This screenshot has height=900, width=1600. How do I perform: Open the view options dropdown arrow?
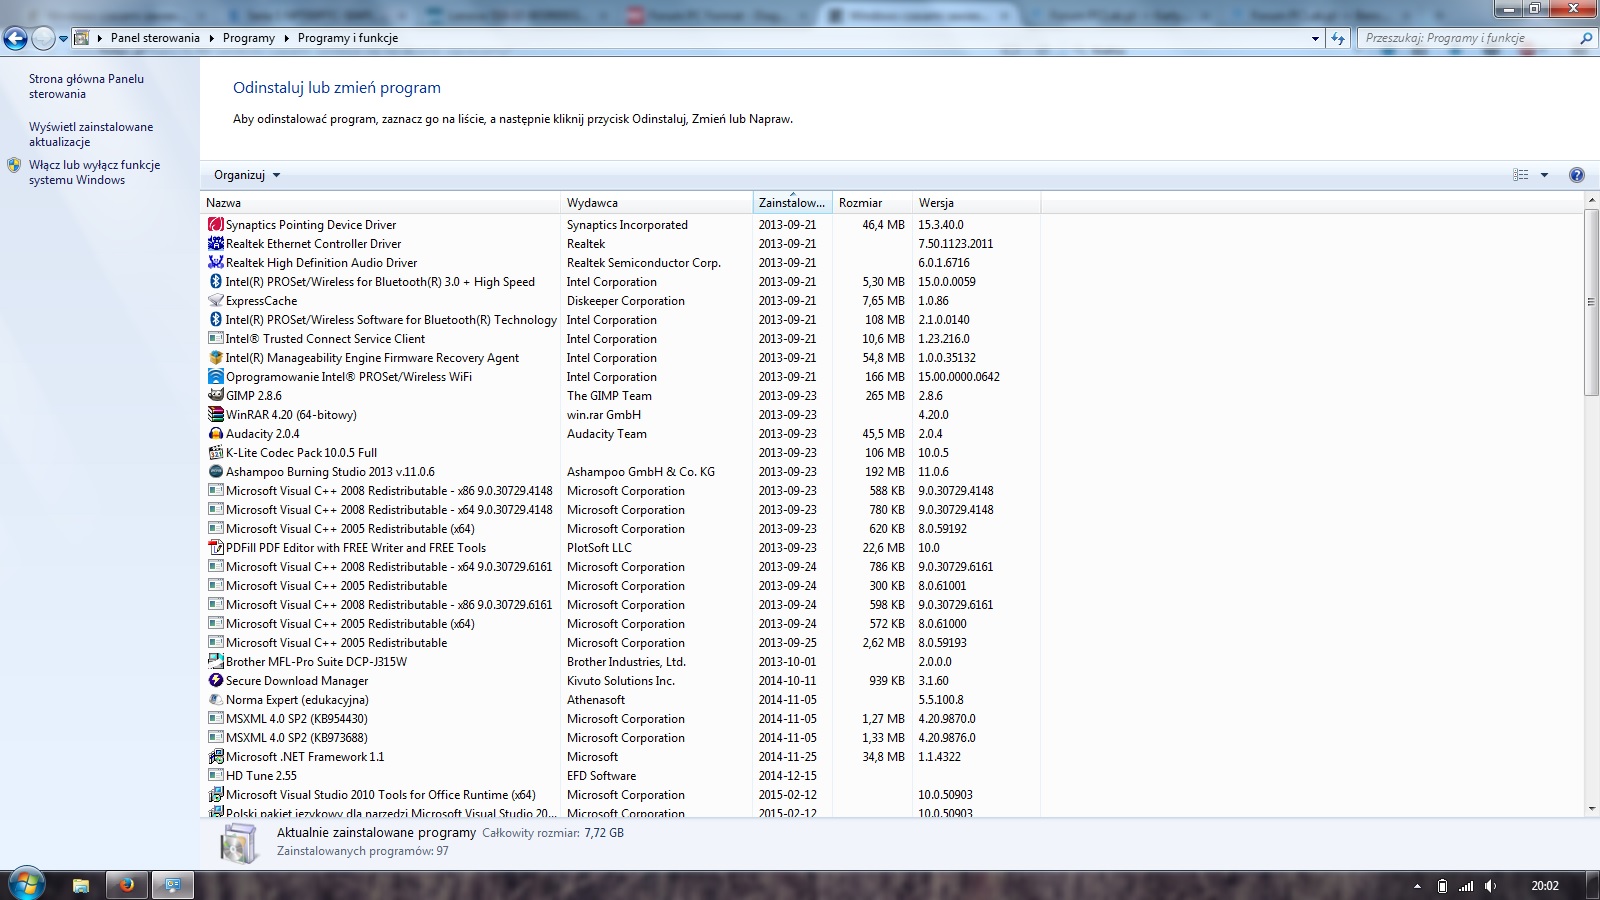(x=1544, y=175)
